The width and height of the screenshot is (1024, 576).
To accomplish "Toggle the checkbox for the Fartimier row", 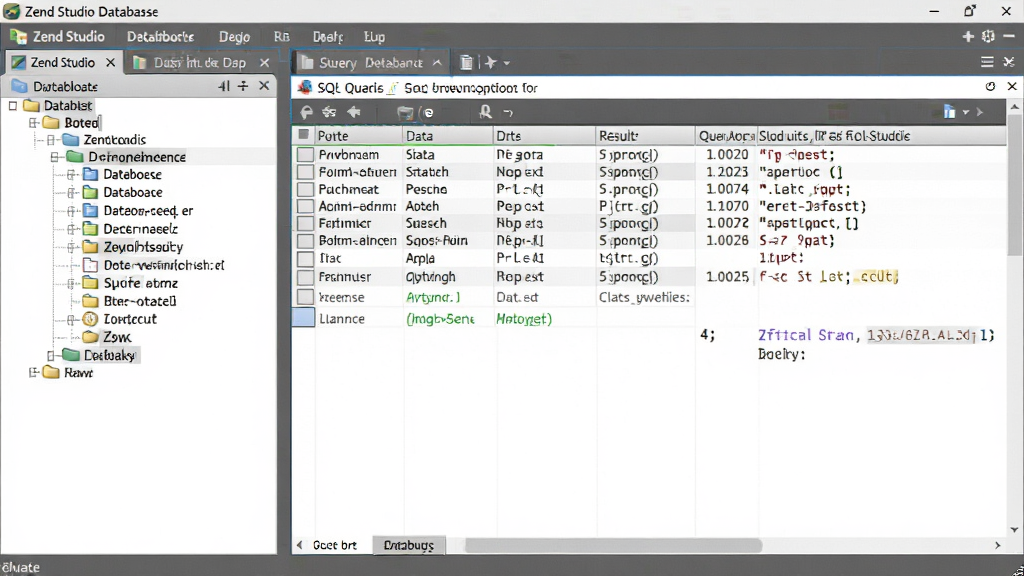I will coord(305,223).
